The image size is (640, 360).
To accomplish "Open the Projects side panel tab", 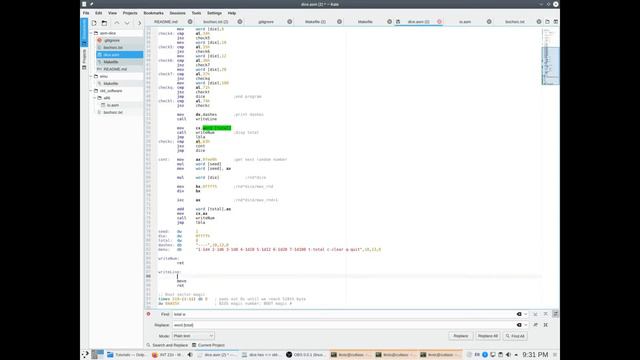I will pos(84,60).
